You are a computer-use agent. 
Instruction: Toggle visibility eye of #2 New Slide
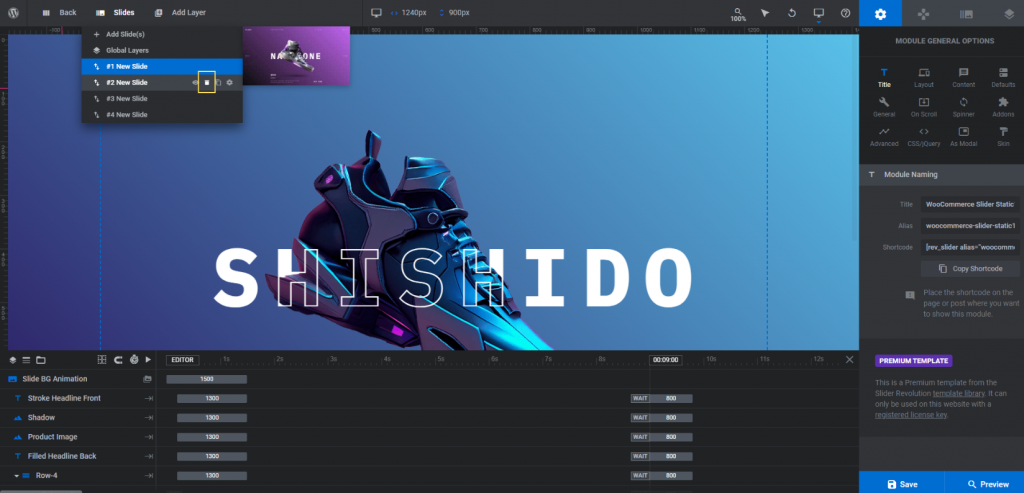tap(195, 83)
